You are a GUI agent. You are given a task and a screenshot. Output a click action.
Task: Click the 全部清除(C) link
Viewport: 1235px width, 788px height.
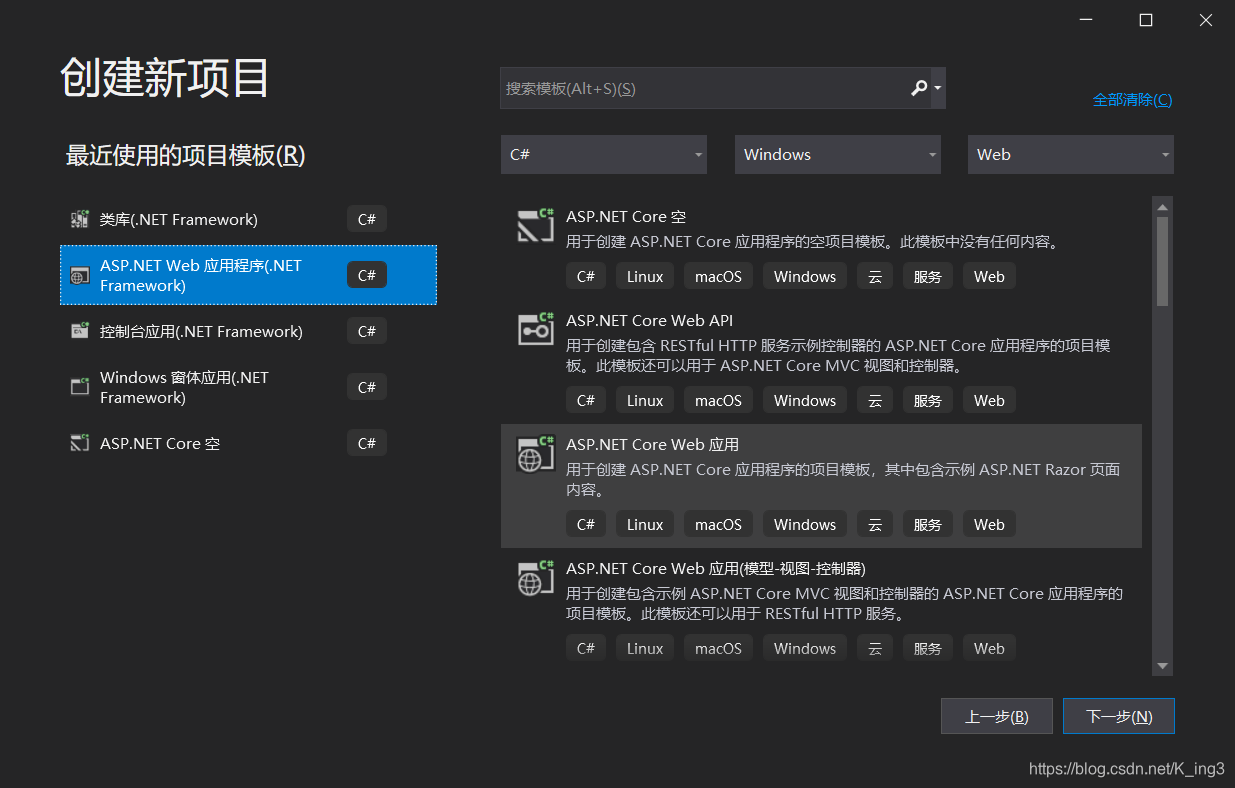point(1132,100)
